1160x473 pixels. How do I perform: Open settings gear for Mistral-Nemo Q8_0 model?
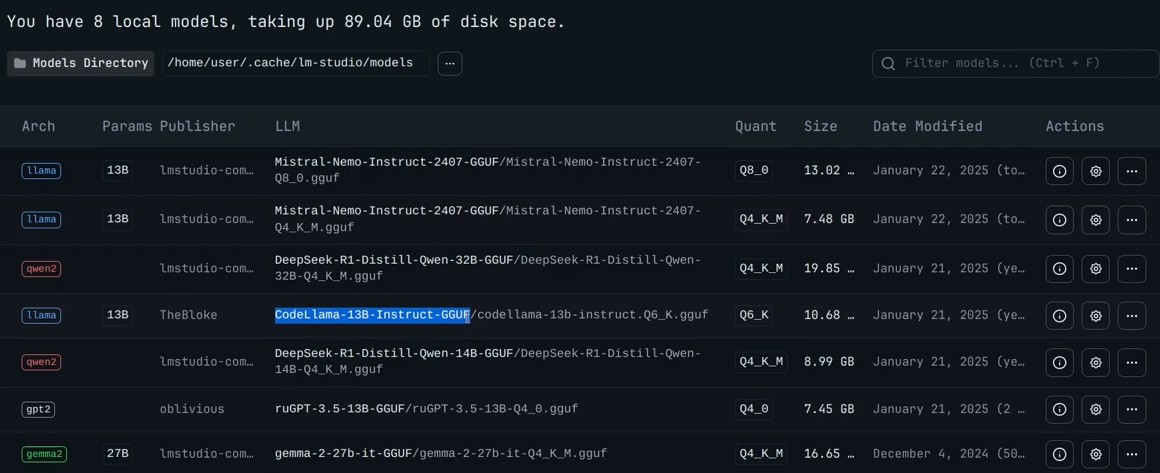click(1096, 171)
